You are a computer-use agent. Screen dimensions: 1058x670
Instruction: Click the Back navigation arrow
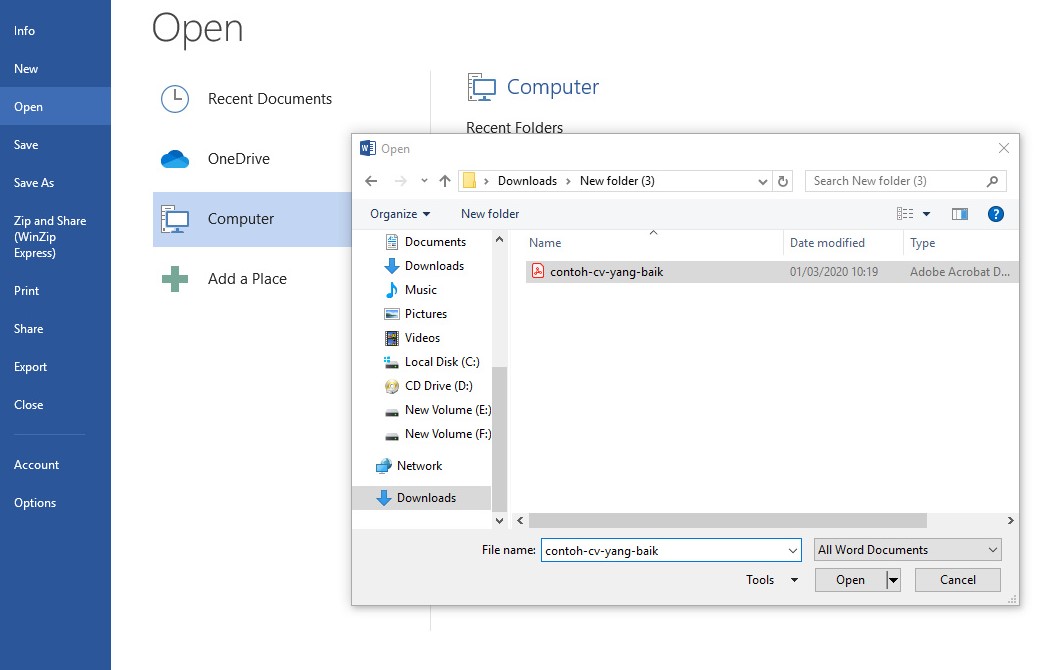coord(371,180)
